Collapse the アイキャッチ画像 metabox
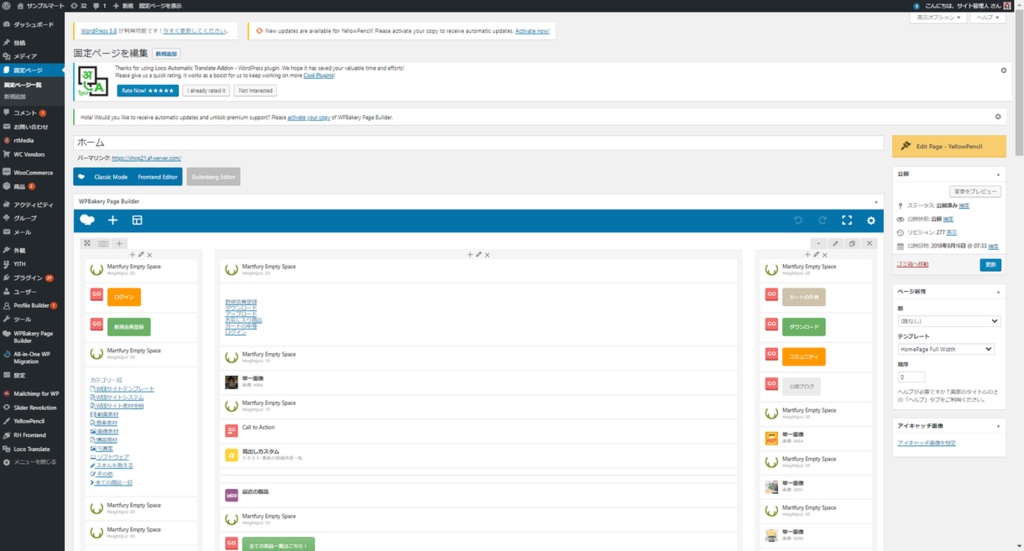Image resolution: width=1024 pixels, height=551 pixels. click(x=998, y=426)
